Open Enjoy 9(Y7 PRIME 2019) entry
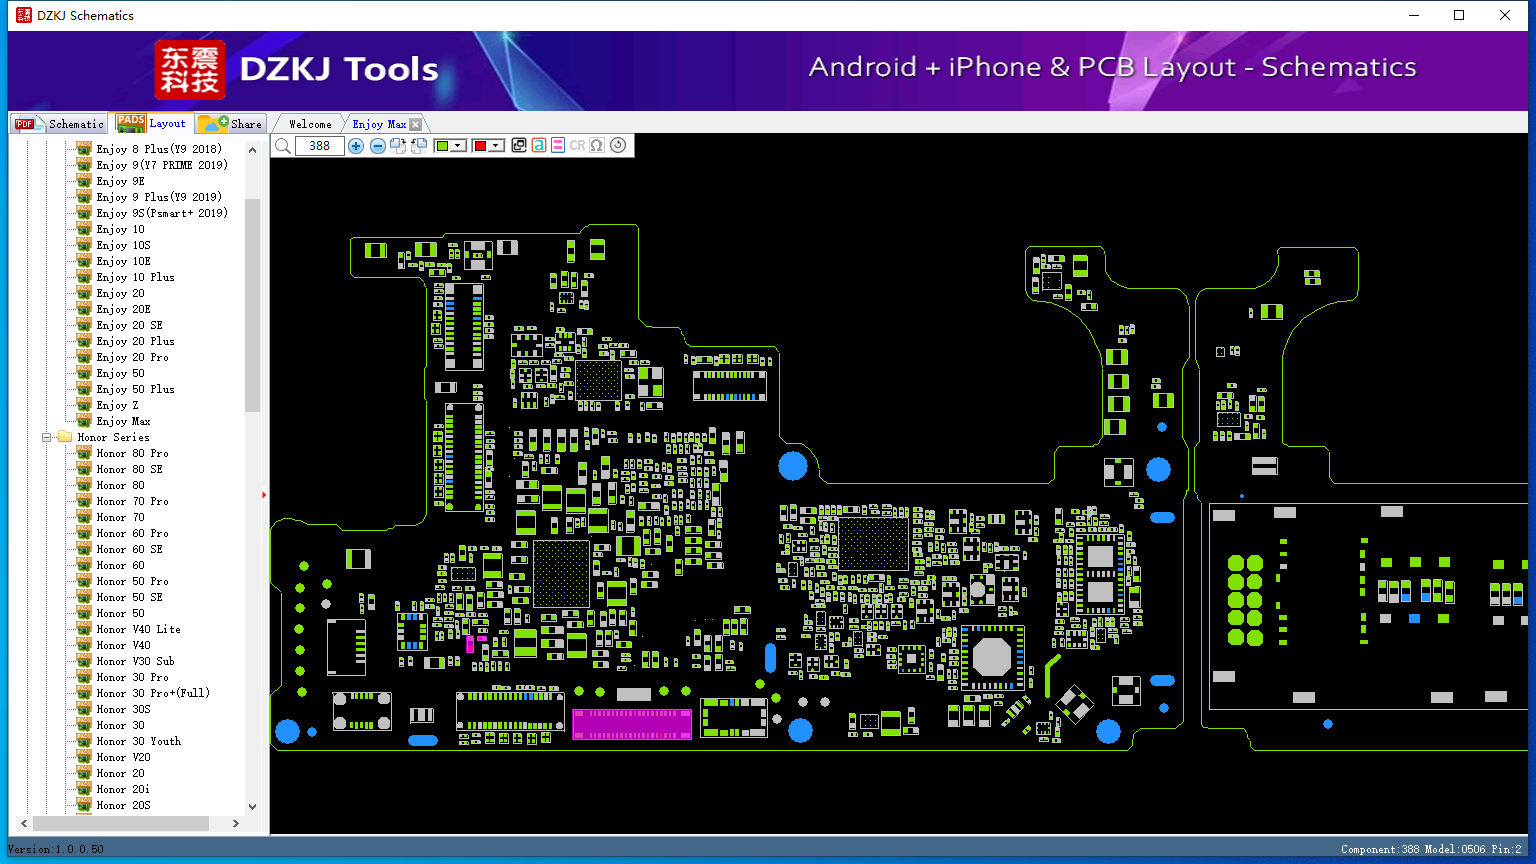The height and width of the screenshot is (864, 1536). (162, 165)
